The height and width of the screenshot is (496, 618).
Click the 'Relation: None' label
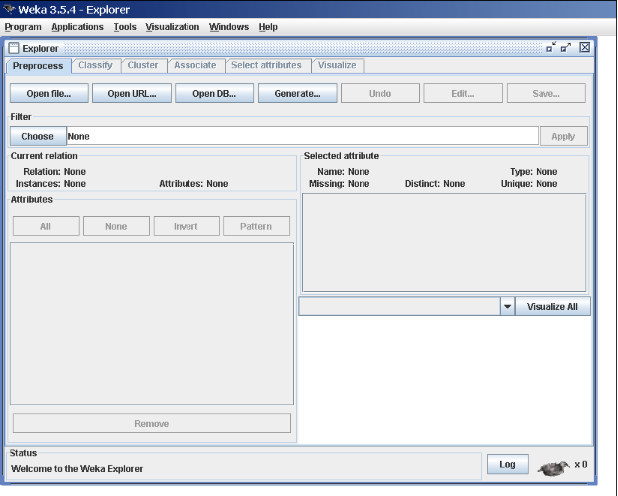[x=54, y=172]
